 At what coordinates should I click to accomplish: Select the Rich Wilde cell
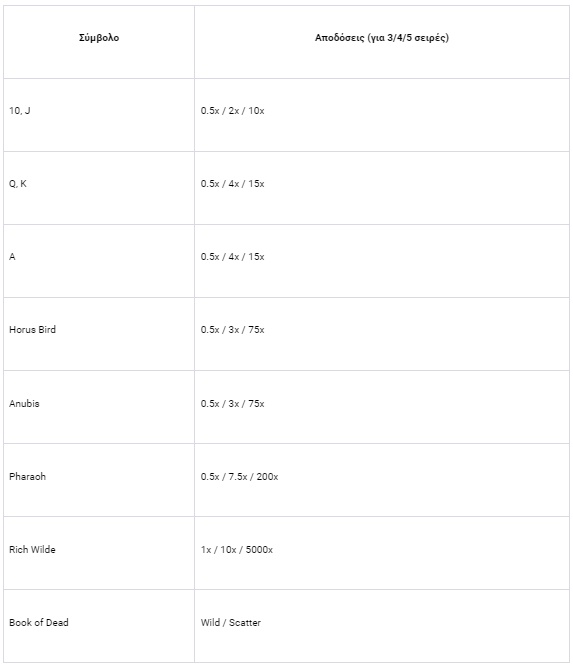pyautogui.click(x=99, y=553)
